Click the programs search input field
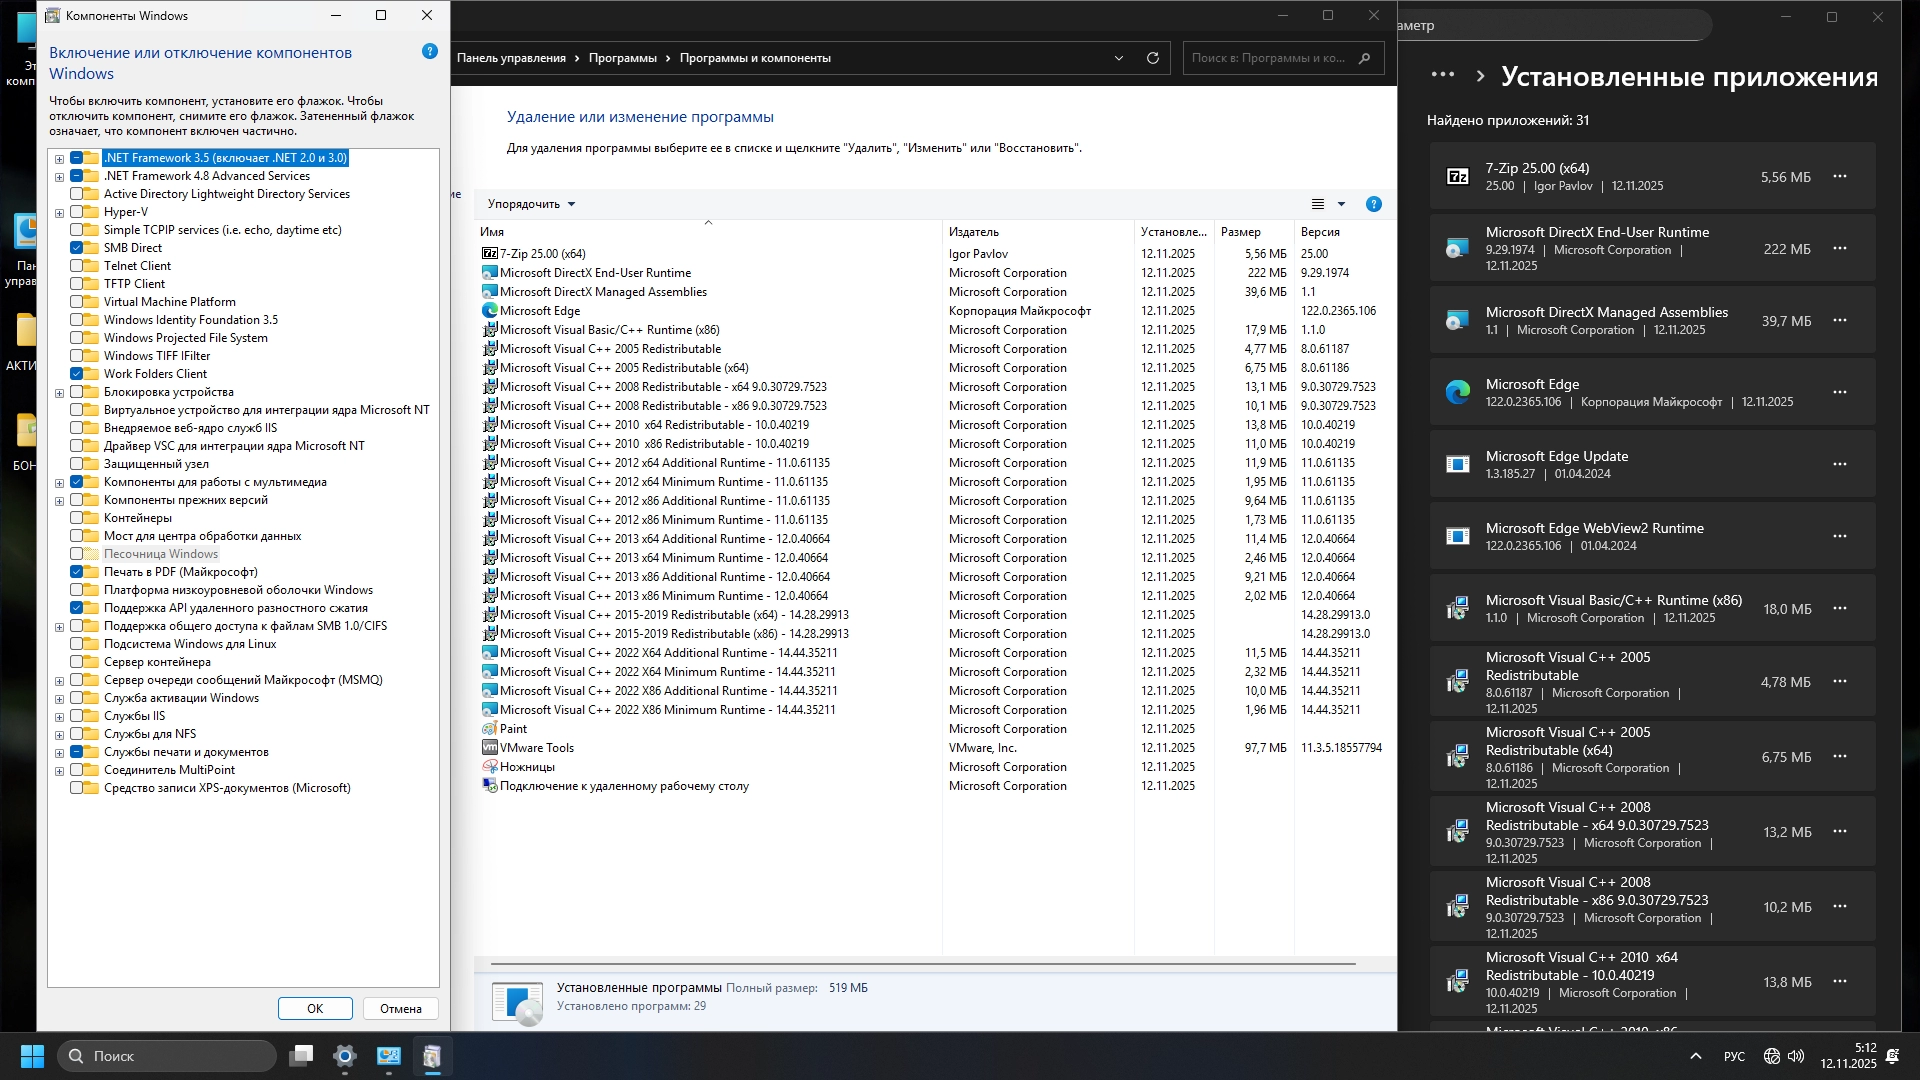The height and width of the screenshot is (1080, 1920). tap(1270, 58)
